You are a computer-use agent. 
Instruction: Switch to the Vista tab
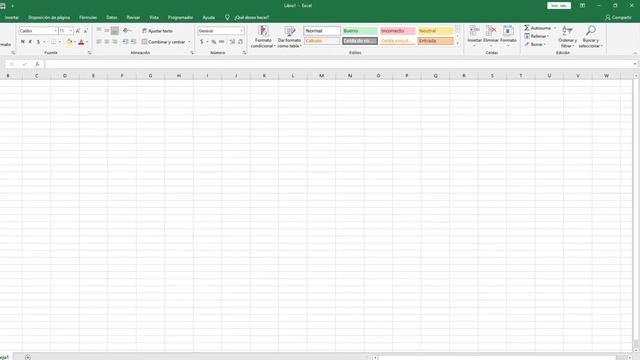coord(154,18)
